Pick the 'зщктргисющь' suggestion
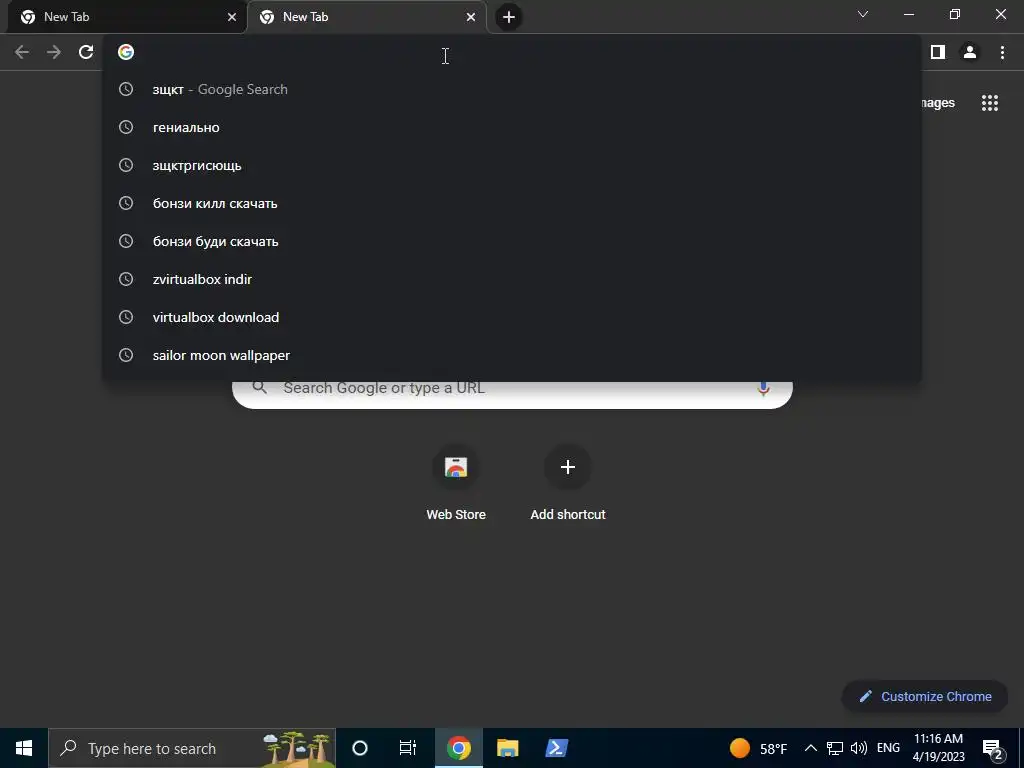Image resolution: width=1024 pixels, height=768 pixels. 511,165
